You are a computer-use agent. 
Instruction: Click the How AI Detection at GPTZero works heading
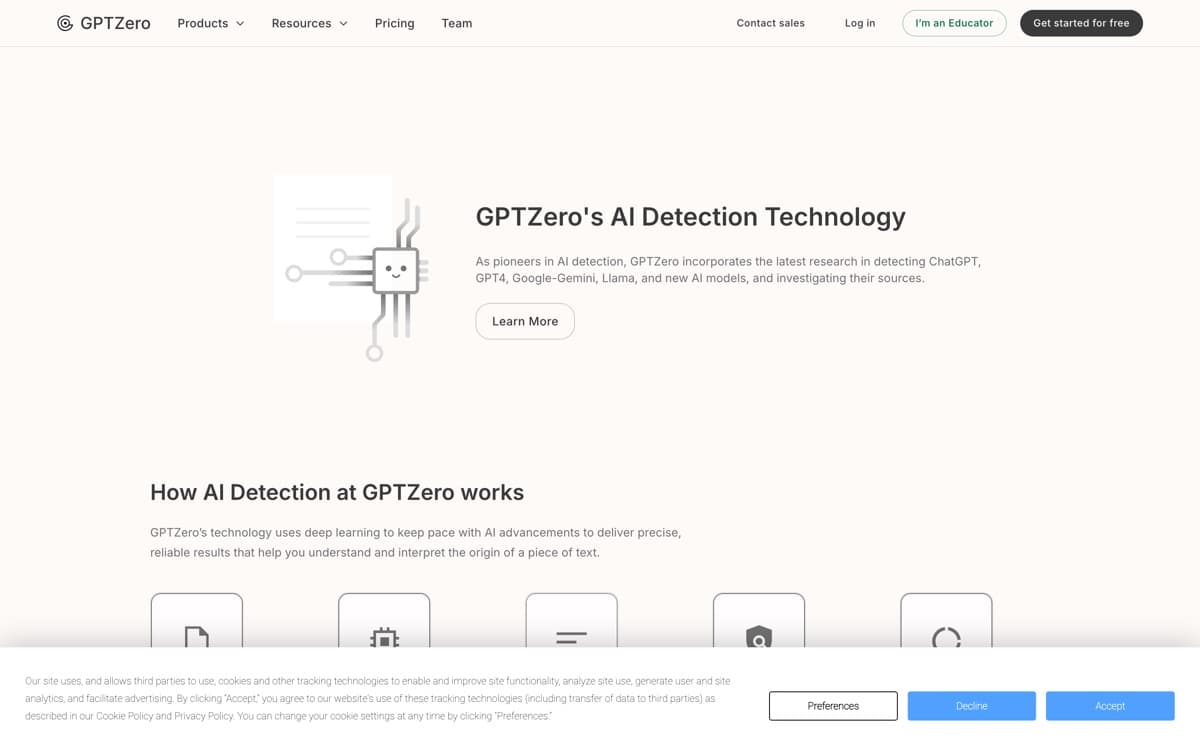337,492
